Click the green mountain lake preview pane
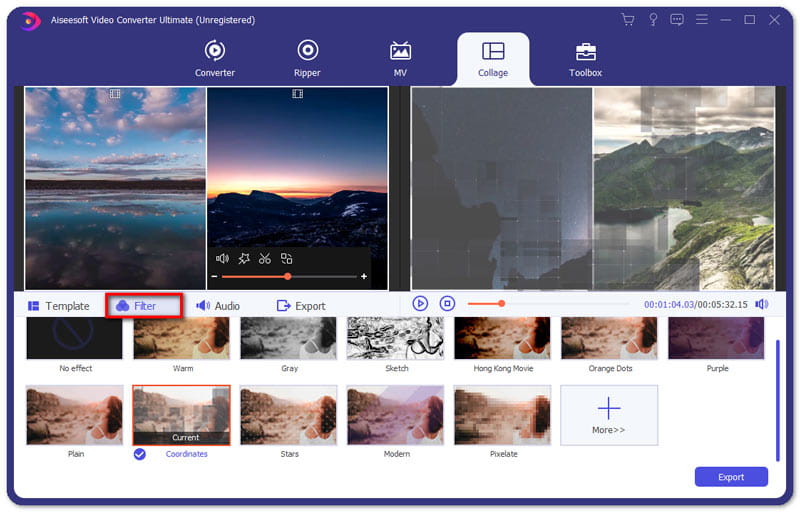This screenshot has width=800, height=512. click(x=684, y=188)
